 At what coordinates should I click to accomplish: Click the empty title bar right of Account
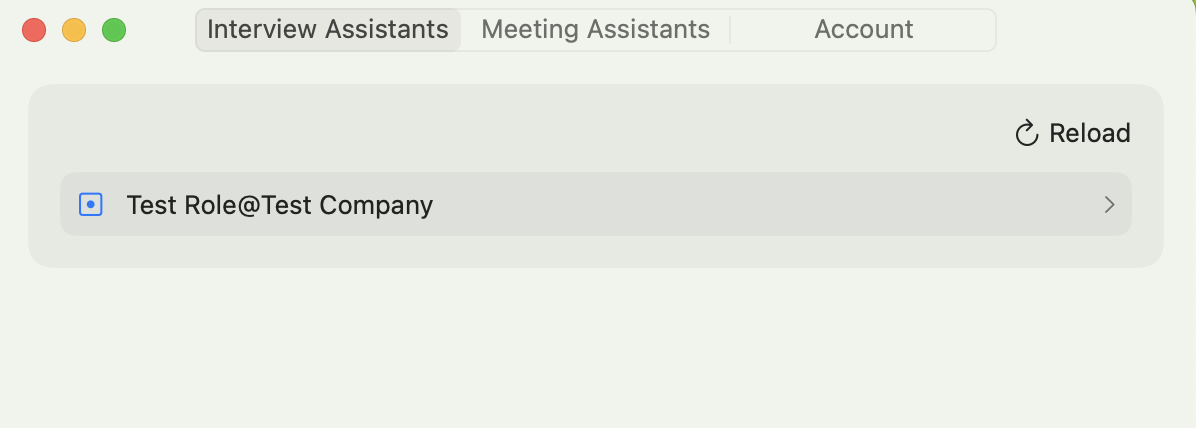1090,30
